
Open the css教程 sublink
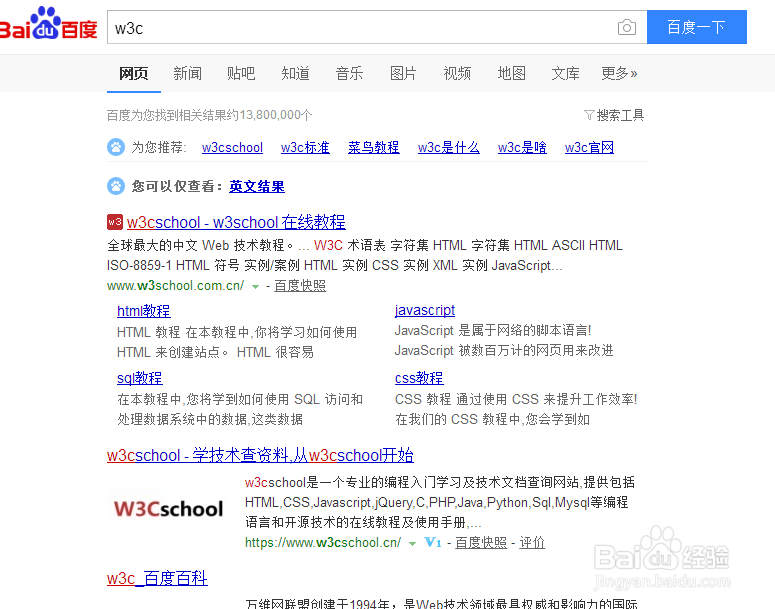pos(419,378)
